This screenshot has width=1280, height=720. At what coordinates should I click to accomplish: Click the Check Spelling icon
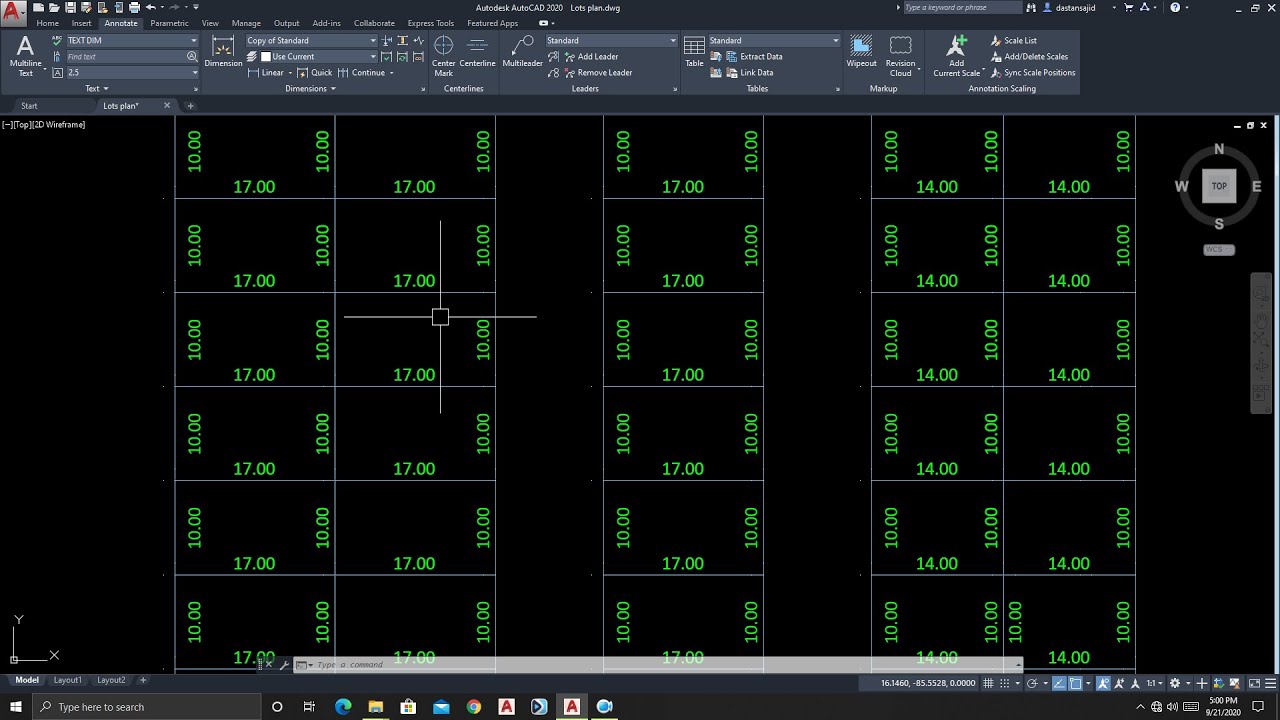57,40
